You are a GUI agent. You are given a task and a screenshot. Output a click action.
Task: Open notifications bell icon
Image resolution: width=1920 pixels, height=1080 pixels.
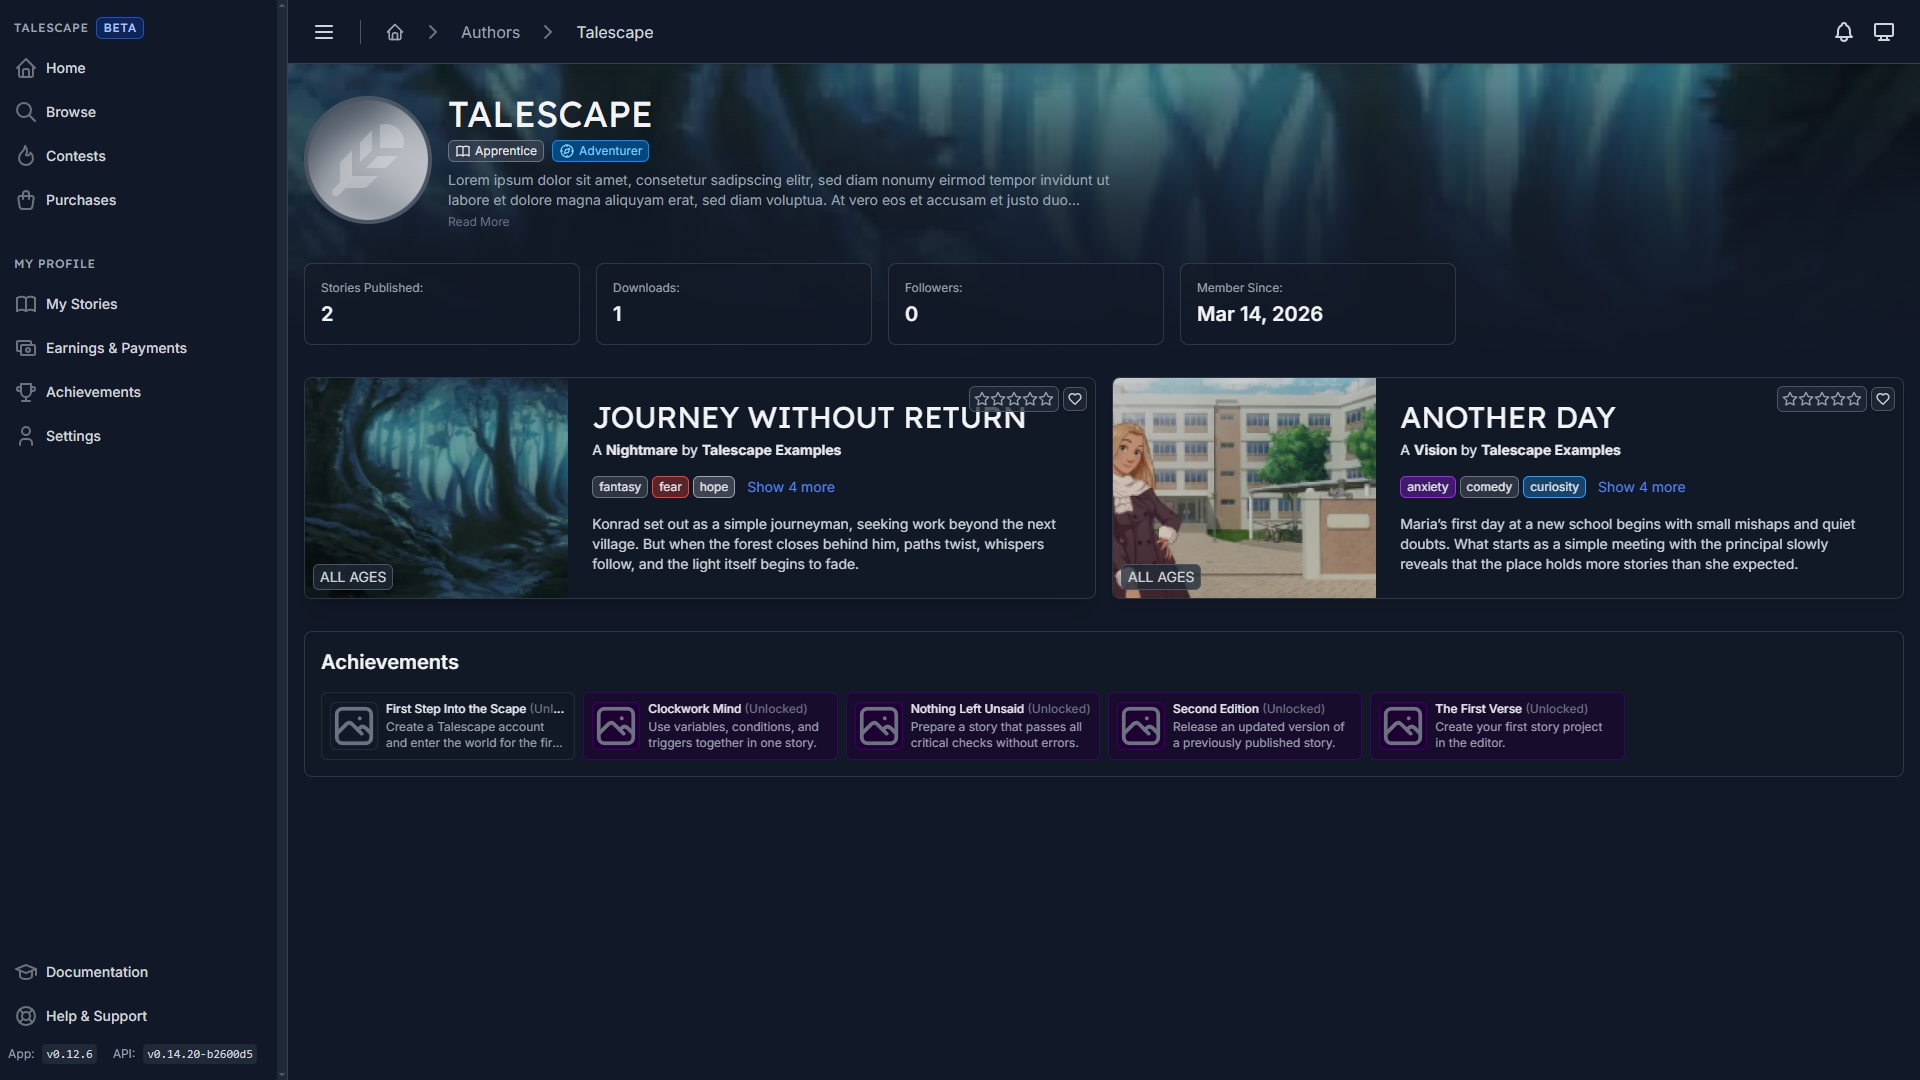pyautogui.click(x=1843, y=32)
